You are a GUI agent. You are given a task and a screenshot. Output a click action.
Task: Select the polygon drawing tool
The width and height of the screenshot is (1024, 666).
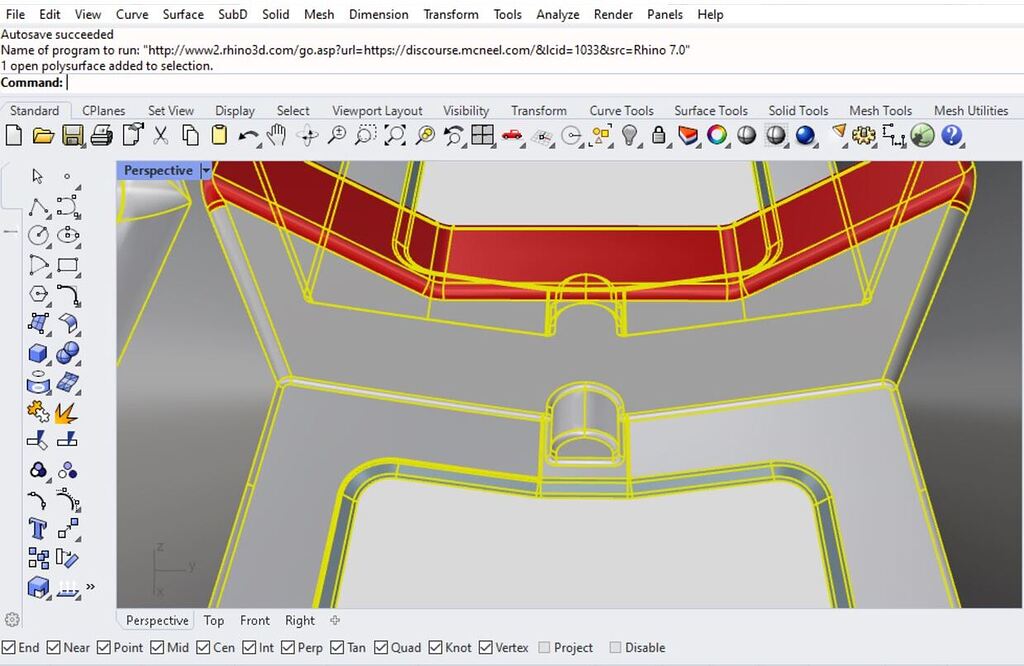[36, 294]
